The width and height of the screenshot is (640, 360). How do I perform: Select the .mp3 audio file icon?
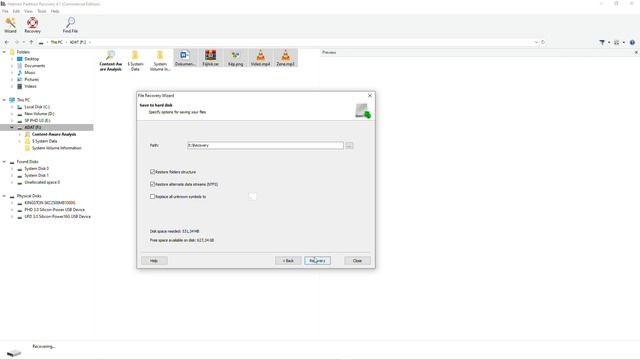click(285, 58)
